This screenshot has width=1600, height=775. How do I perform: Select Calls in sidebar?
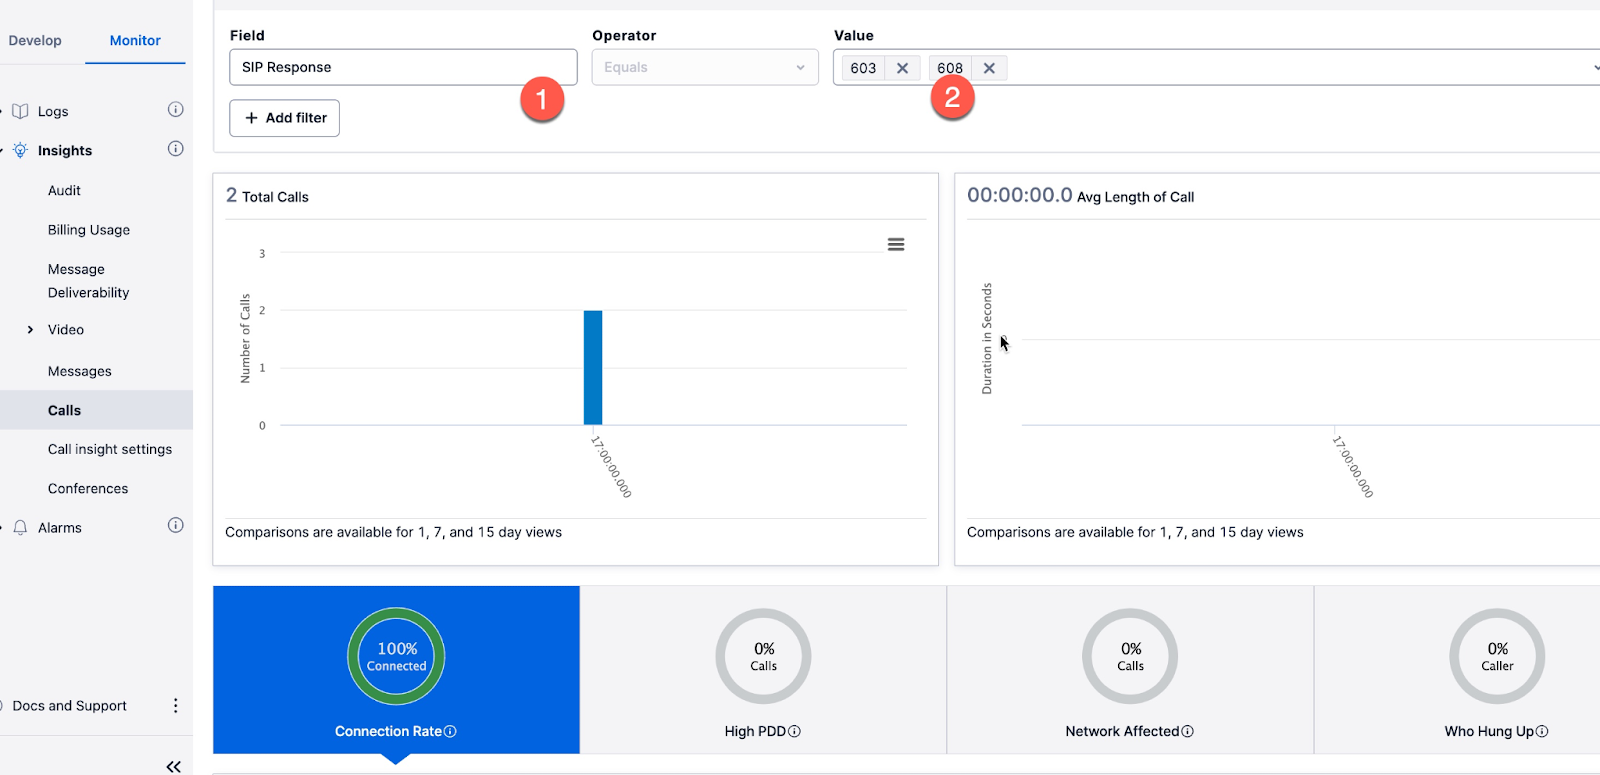pos(96,410)
